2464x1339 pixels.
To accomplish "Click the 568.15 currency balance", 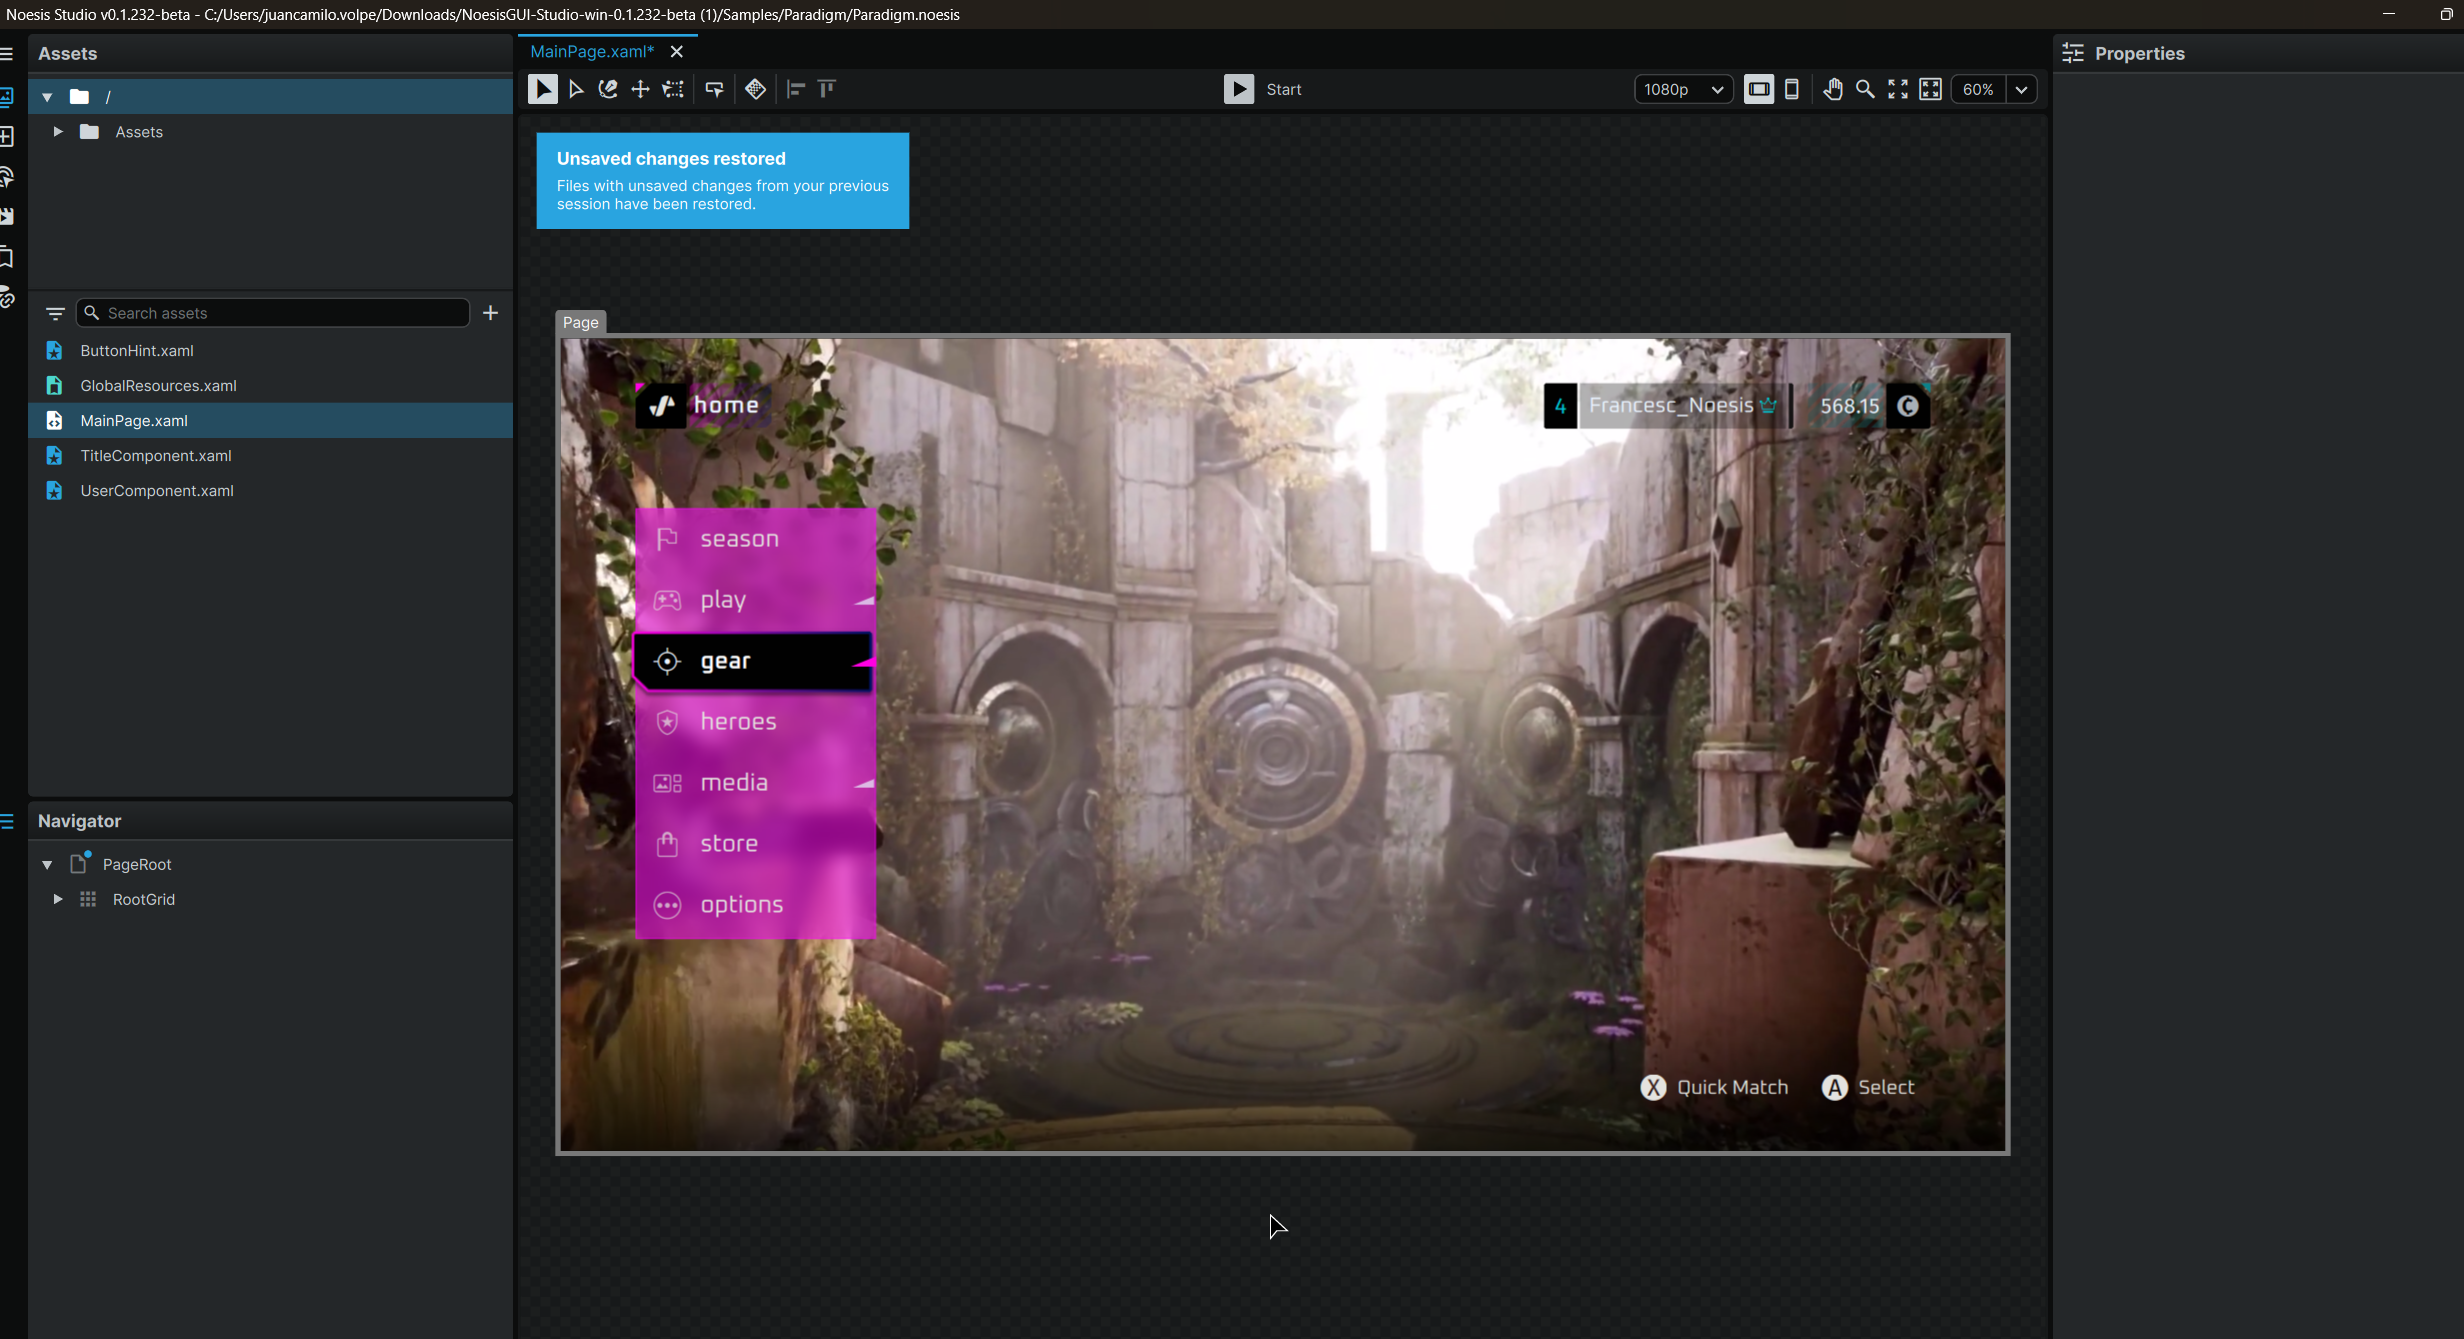I will coord(1850,406).
